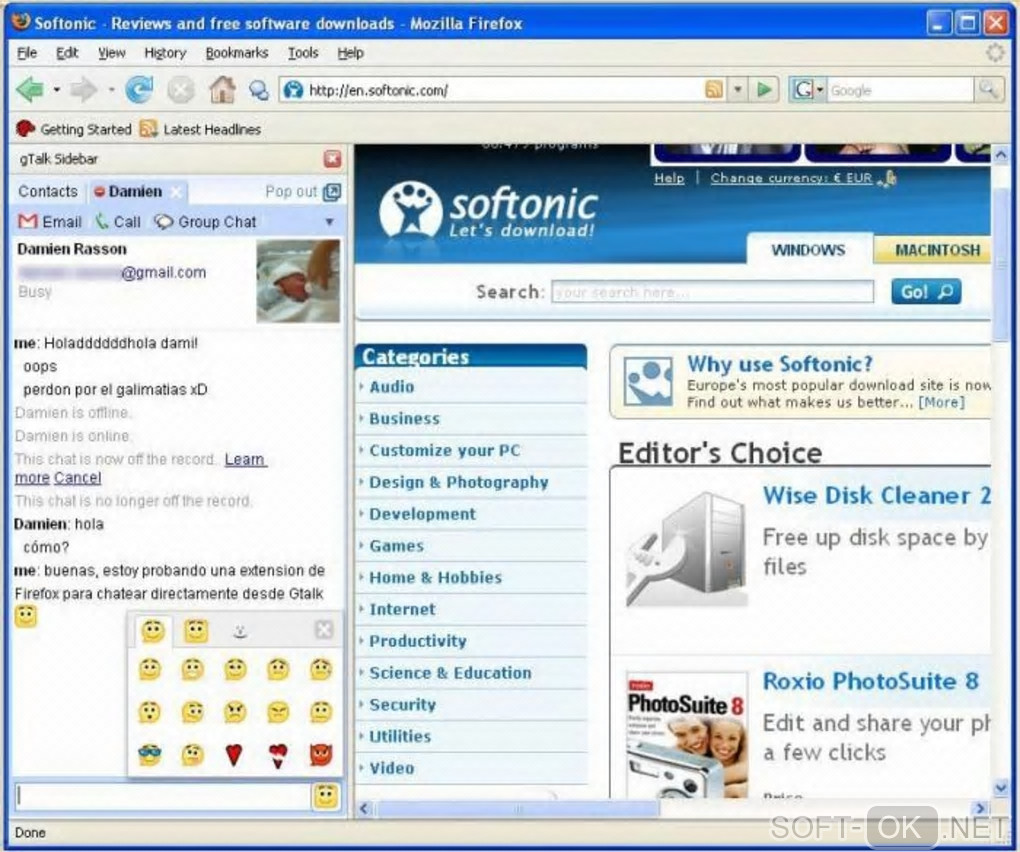This screenshot has width=1020, height=852.
Task: Open Wise Disk Cleaner 2 title link
Action: 876,496
